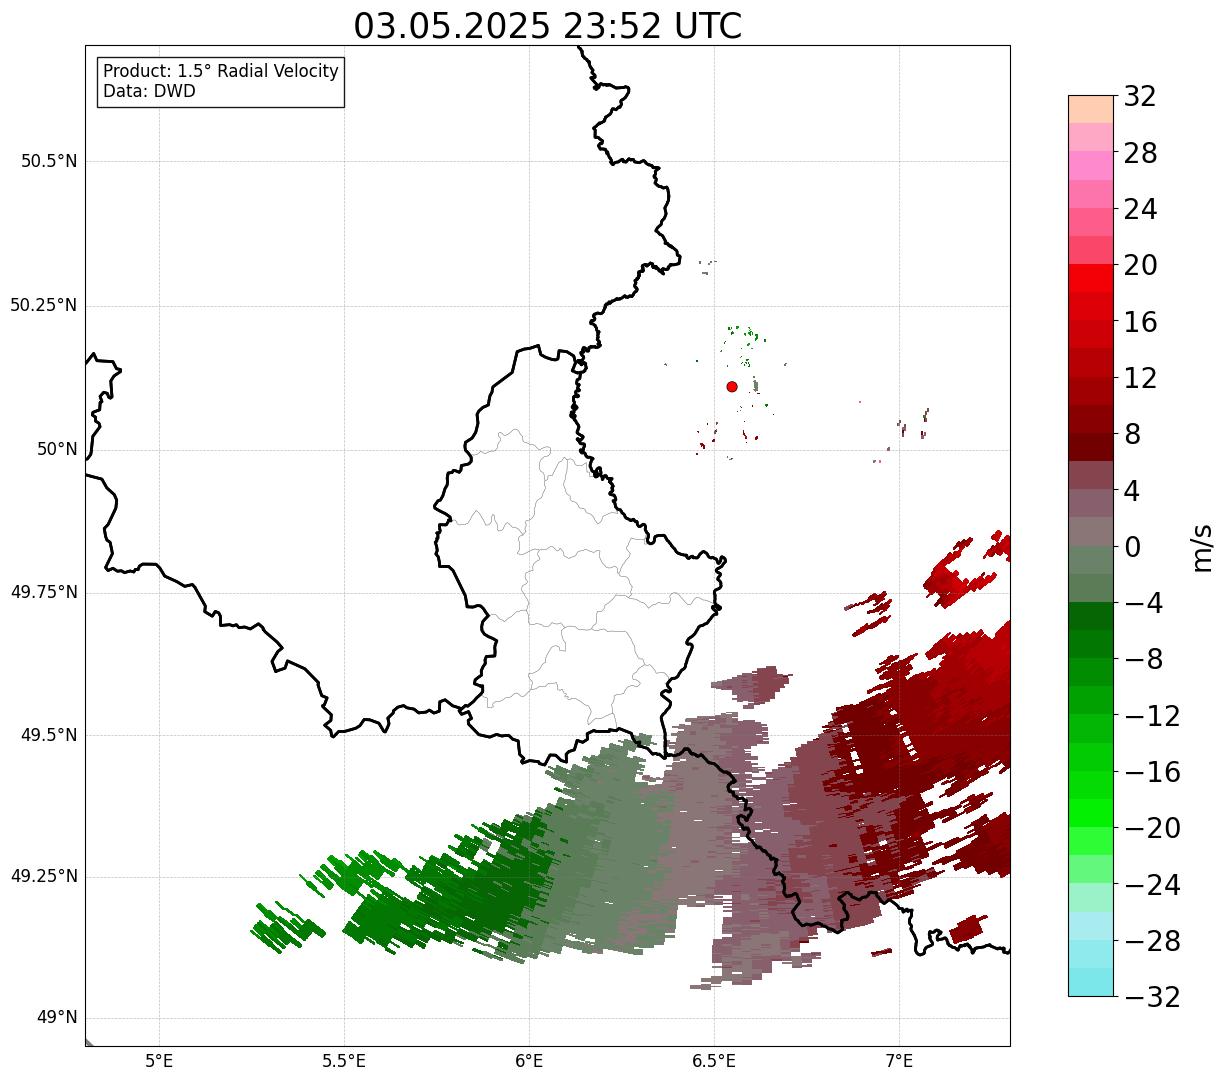Click the bright red swatch below 20
The image size is (1225, 1081).
click(x=1091, y=279)
